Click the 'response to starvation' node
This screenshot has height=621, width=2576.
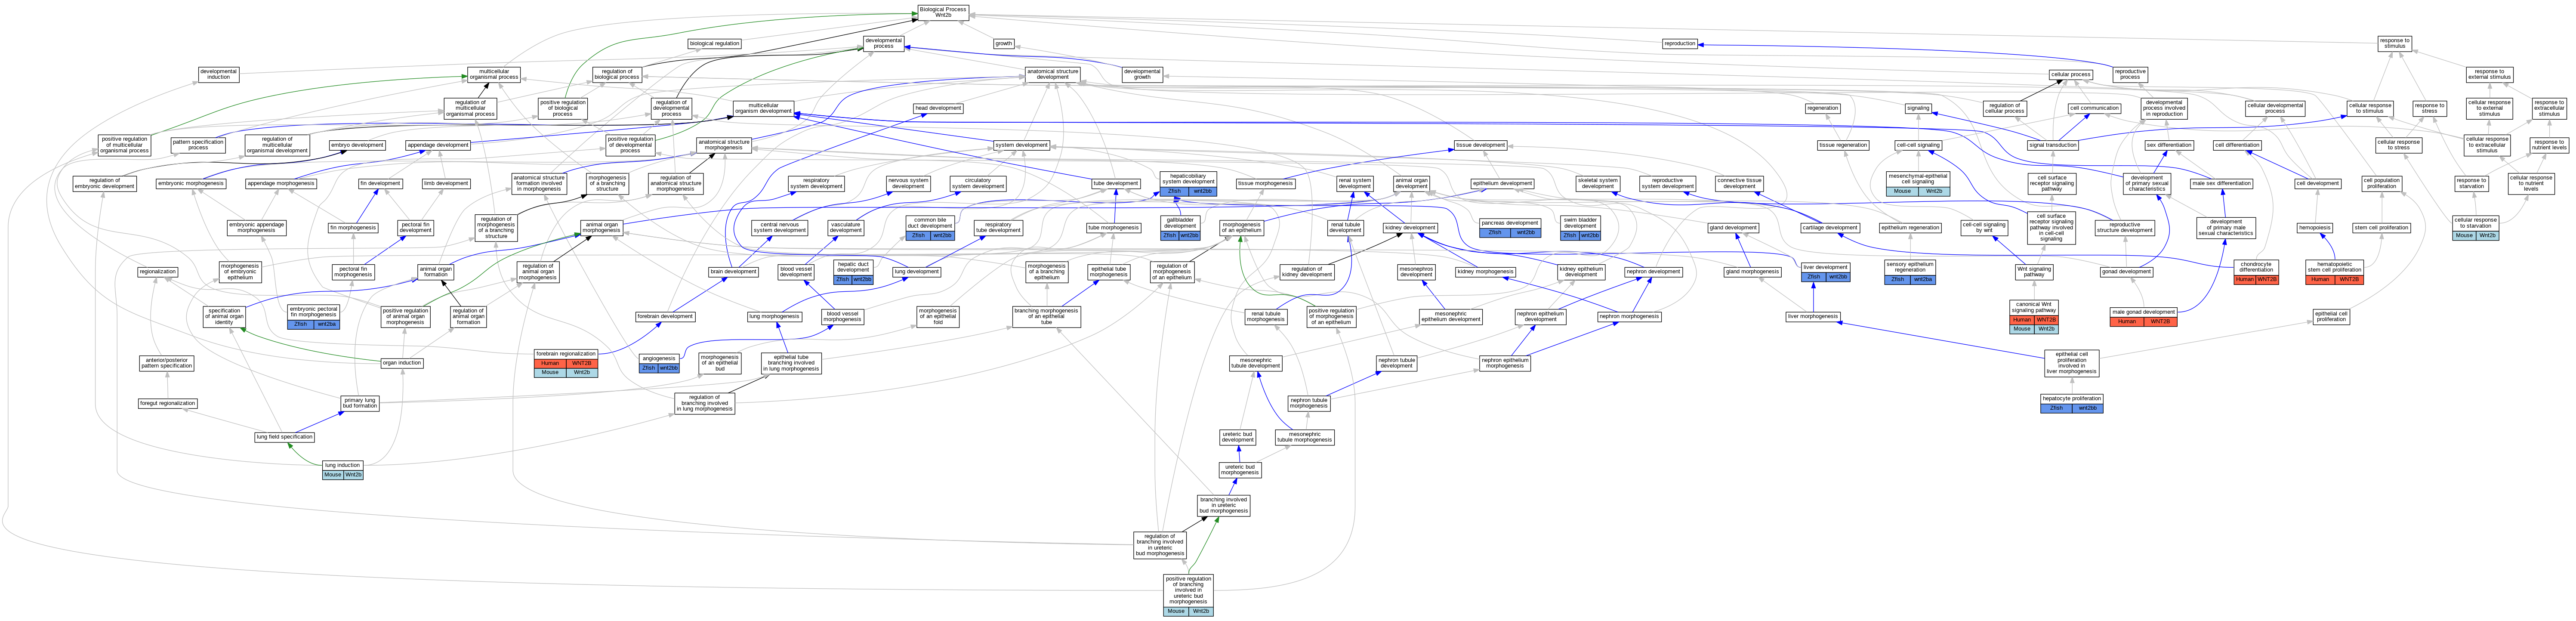coord(2470,184)
